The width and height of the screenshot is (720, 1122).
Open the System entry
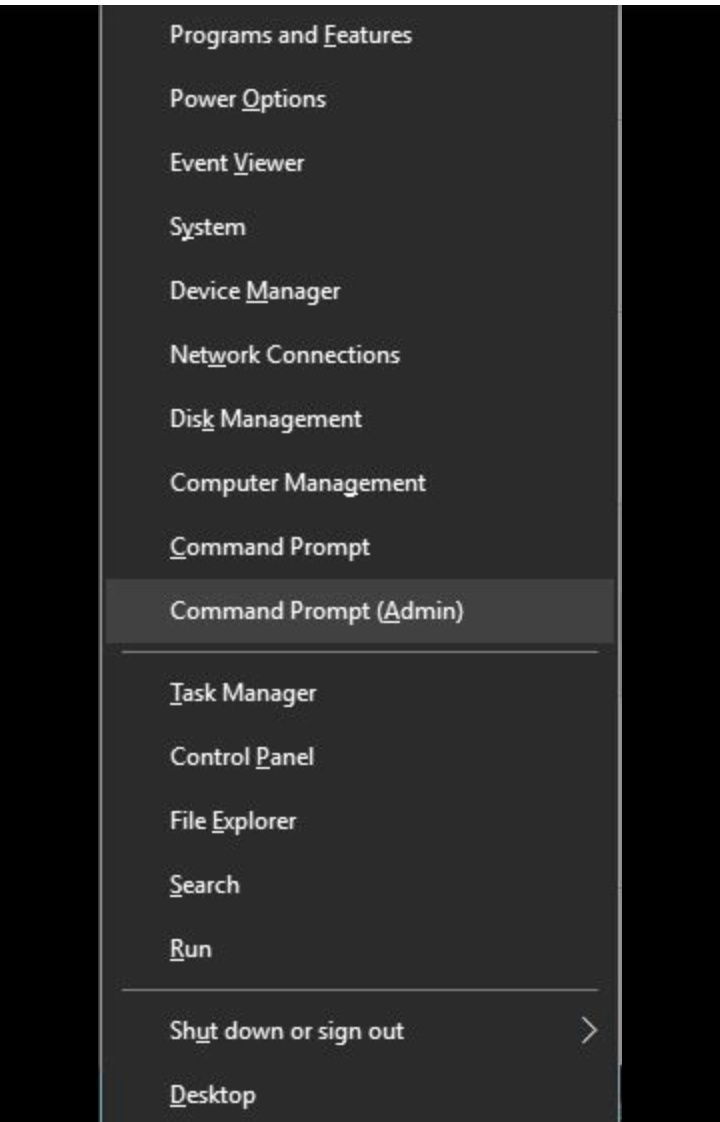click(208, 228)
